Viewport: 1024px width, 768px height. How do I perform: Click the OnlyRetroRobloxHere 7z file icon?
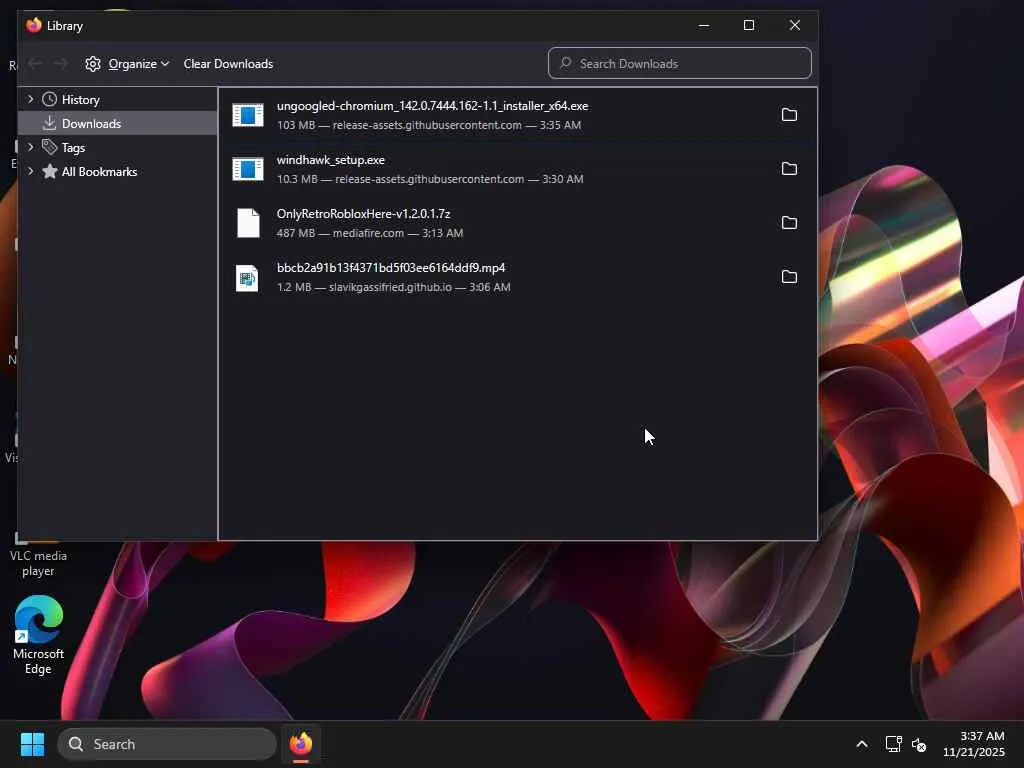[248, 223]
